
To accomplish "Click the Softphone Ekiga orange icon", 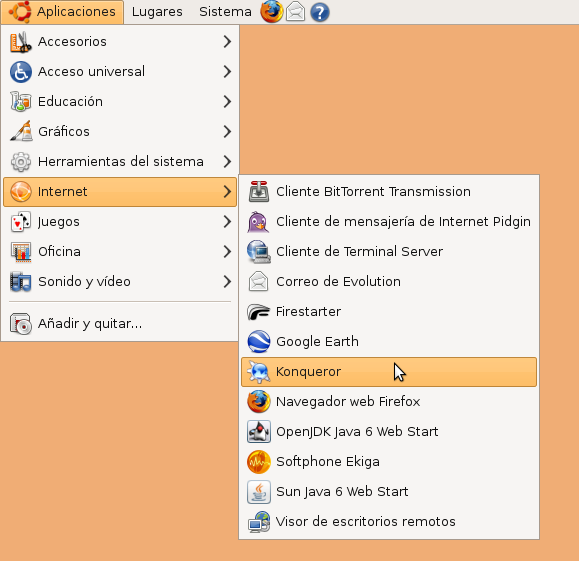I will [258, 462].
